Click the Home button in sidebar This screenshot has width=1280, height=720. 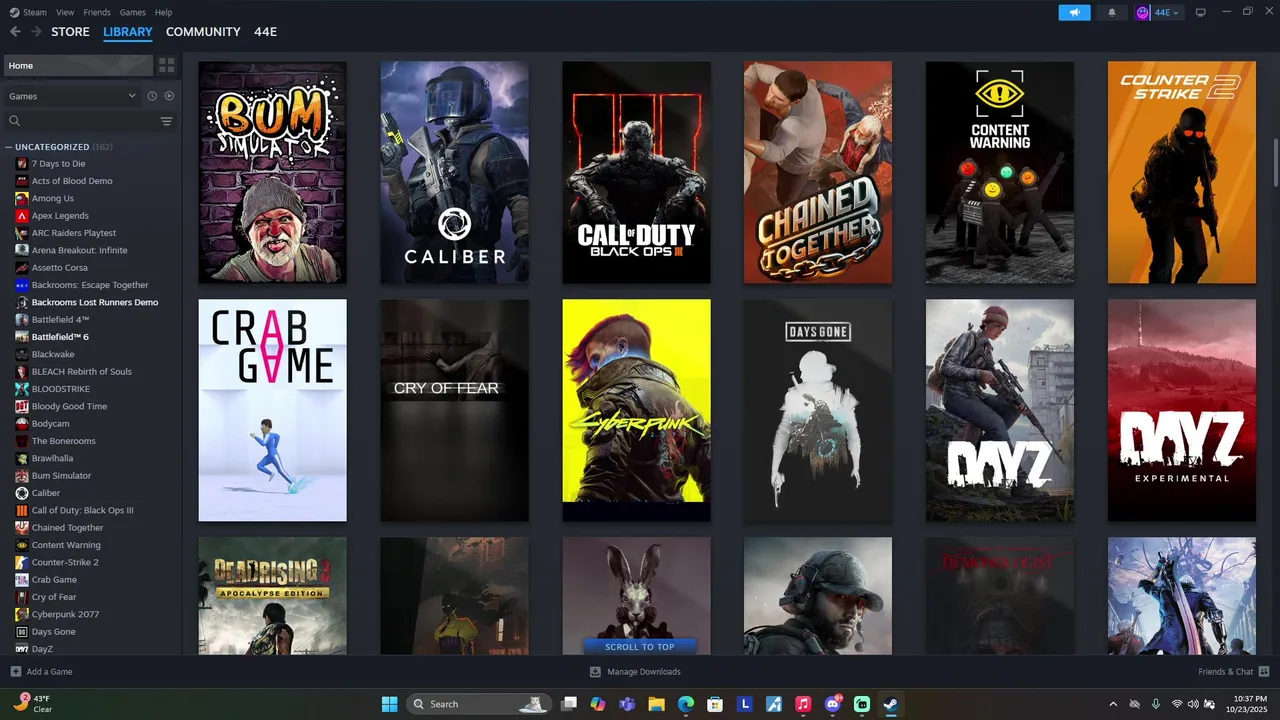click(78, 65)
